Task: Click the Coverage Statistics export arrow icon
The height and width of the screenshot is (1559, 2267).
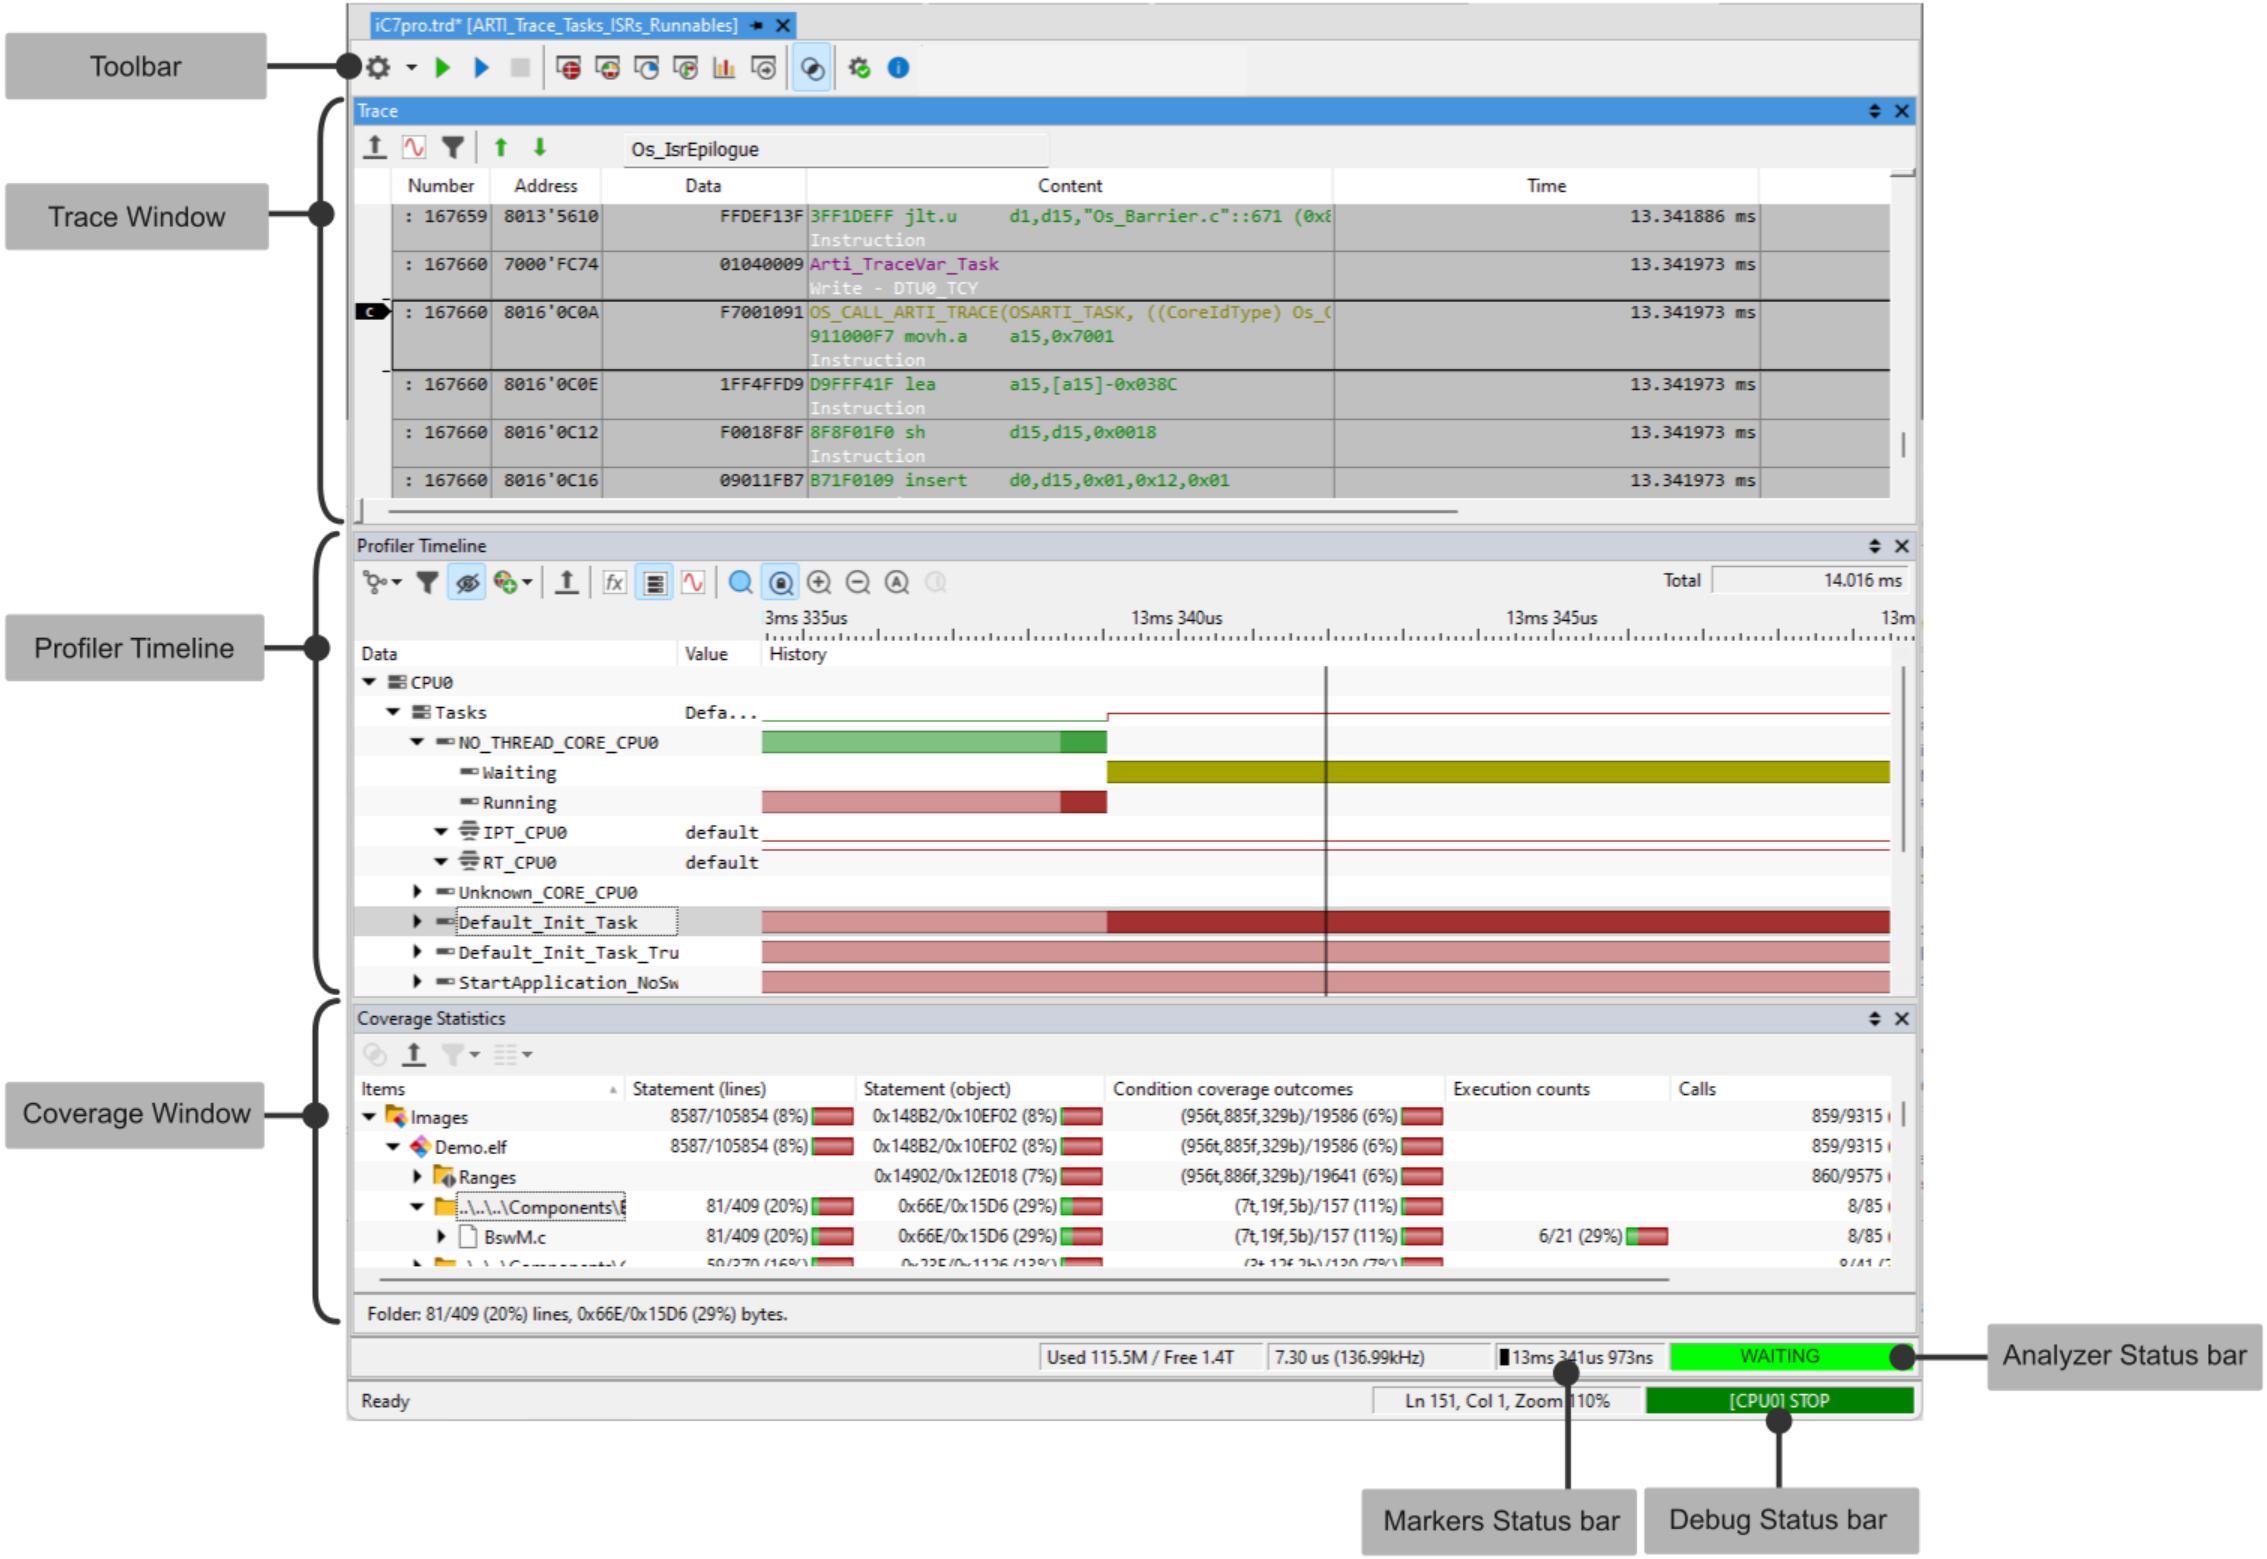Action: [x=414, y=1054]
